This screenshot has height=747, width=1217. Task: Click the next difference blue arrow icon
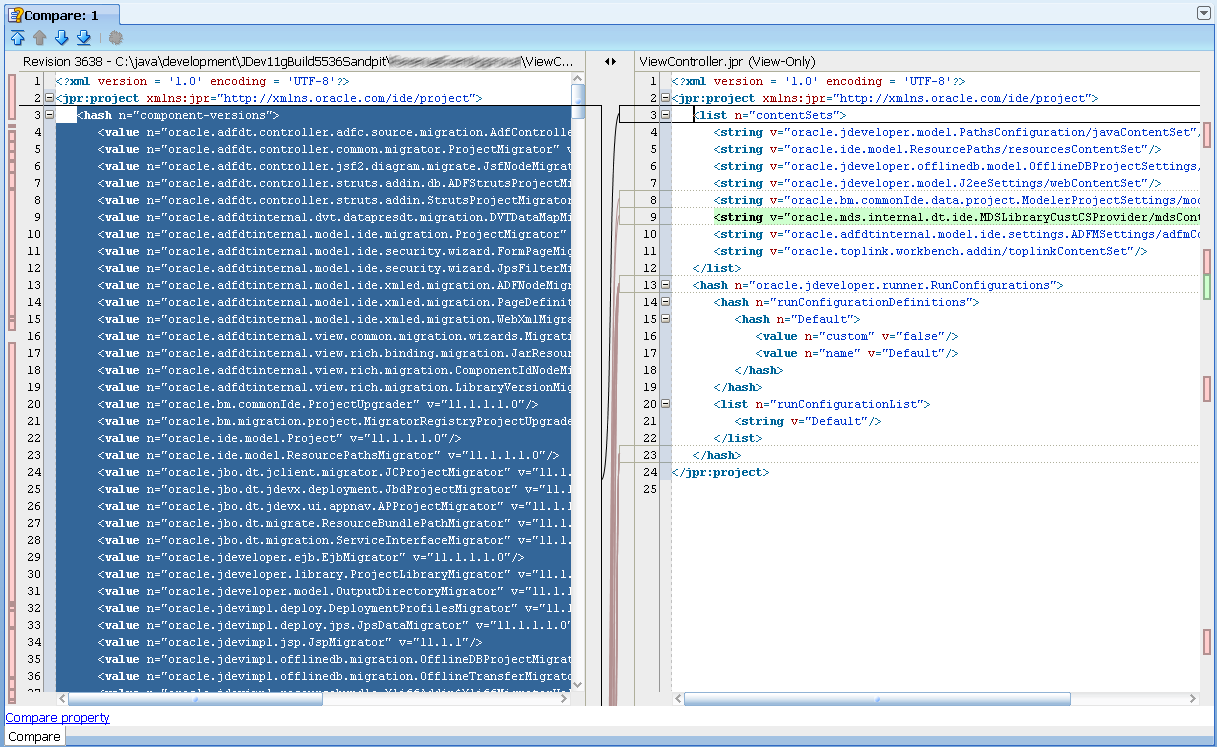point(60,36)
